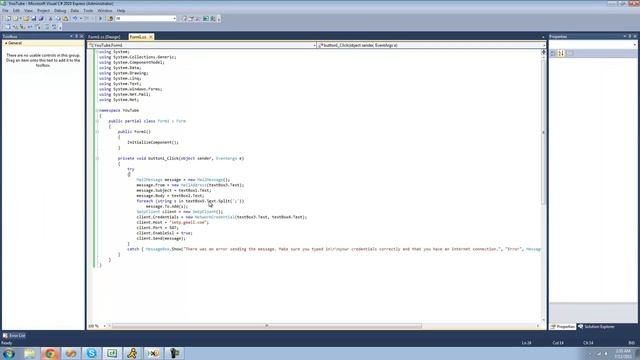This screenshot has width=640, height=360.
Task: Open the Help menu
Action: tap(121, 11)
